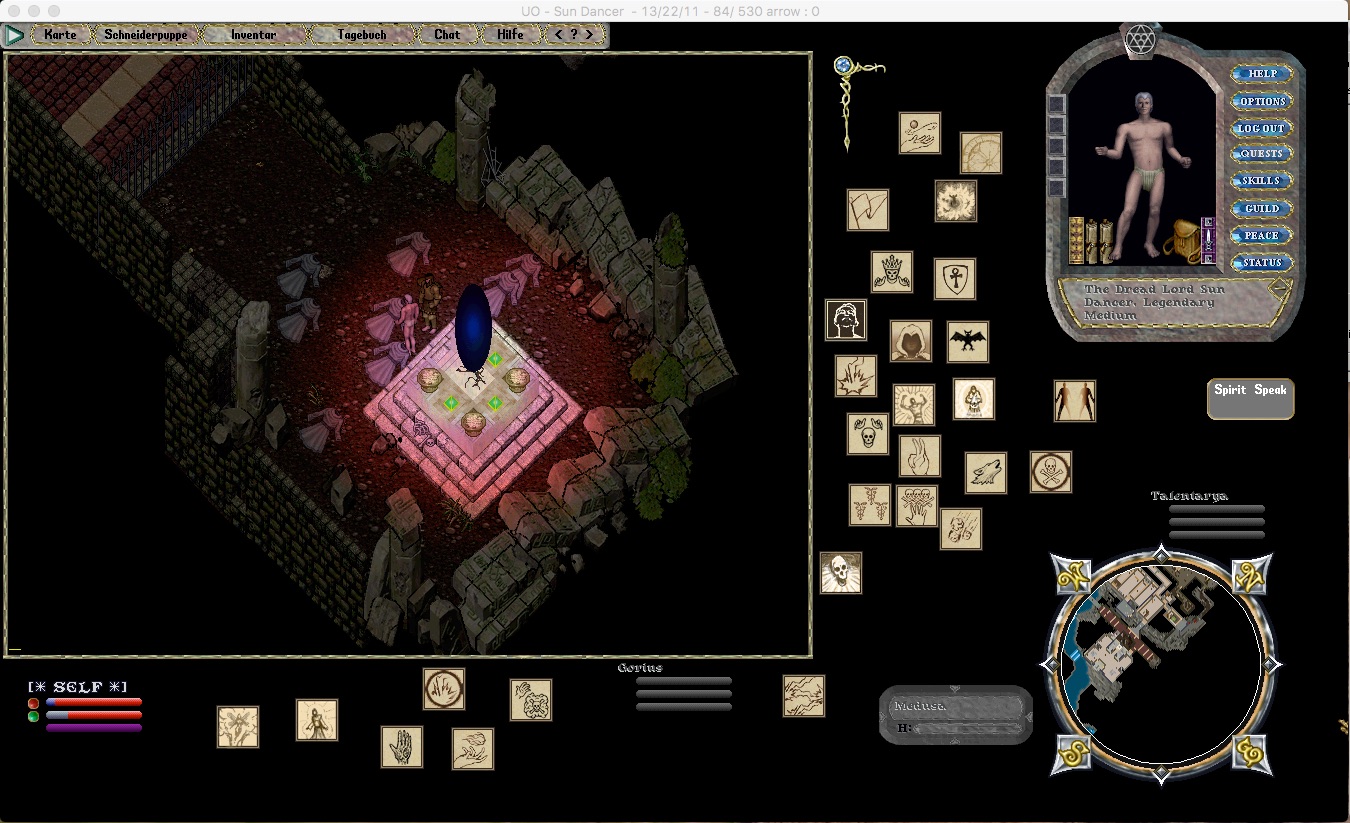The height and width of the screenshot is (823, 1350).
Task: Activate the slash marks spell icon
Action: pyautogui.click(x=868, y=210)
